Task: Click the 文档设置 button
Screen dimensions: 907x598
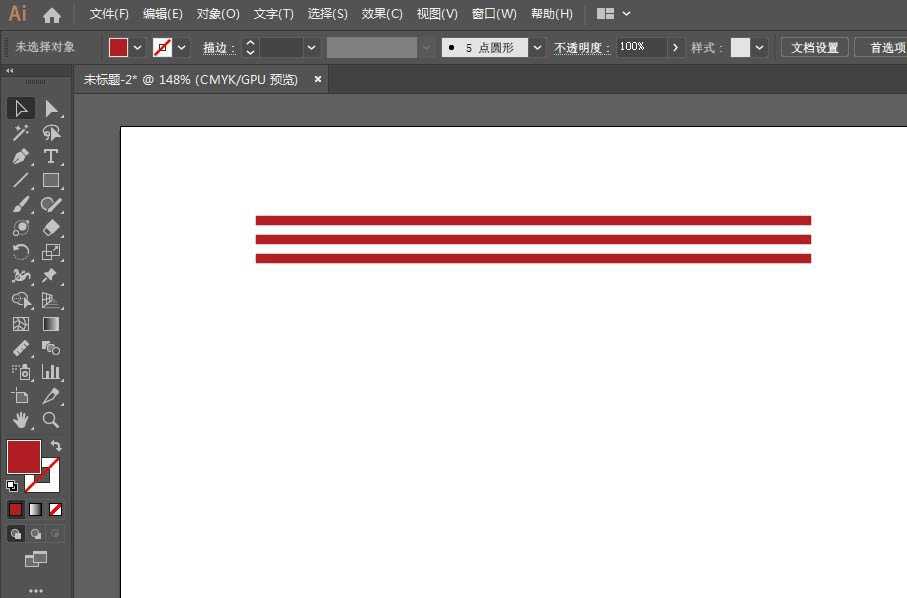Action: click(813, 46)
